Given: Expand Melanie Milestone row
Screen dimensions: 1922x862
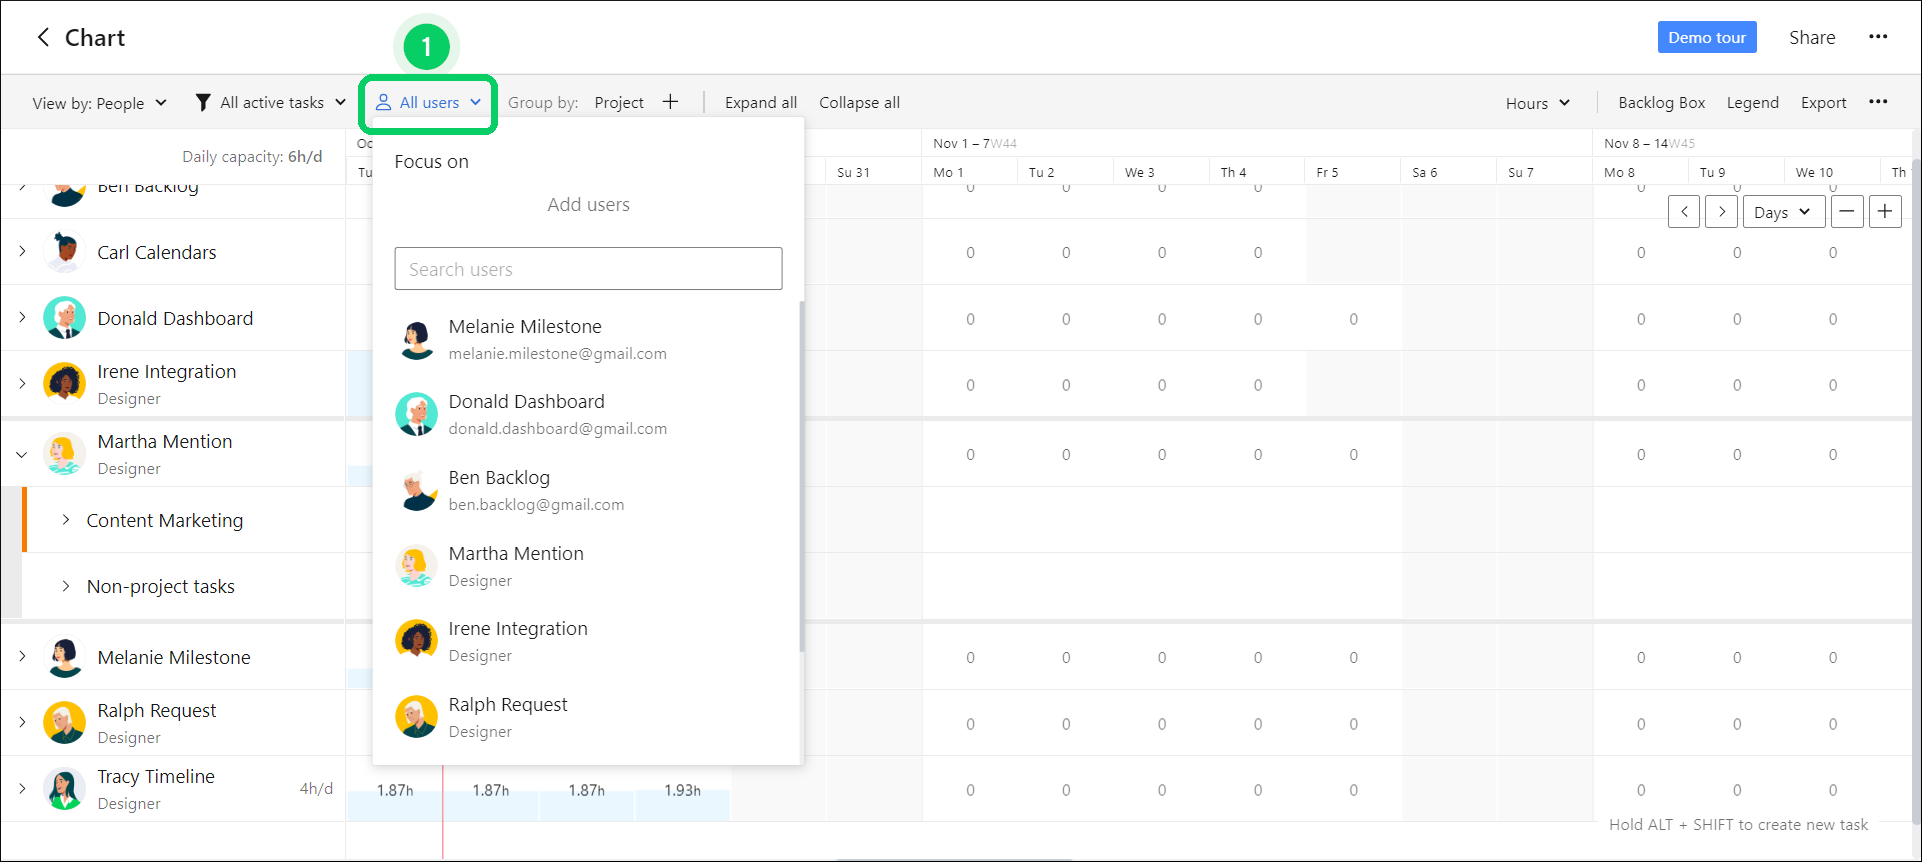Looking at the screenshot, I should pos(22,656).
